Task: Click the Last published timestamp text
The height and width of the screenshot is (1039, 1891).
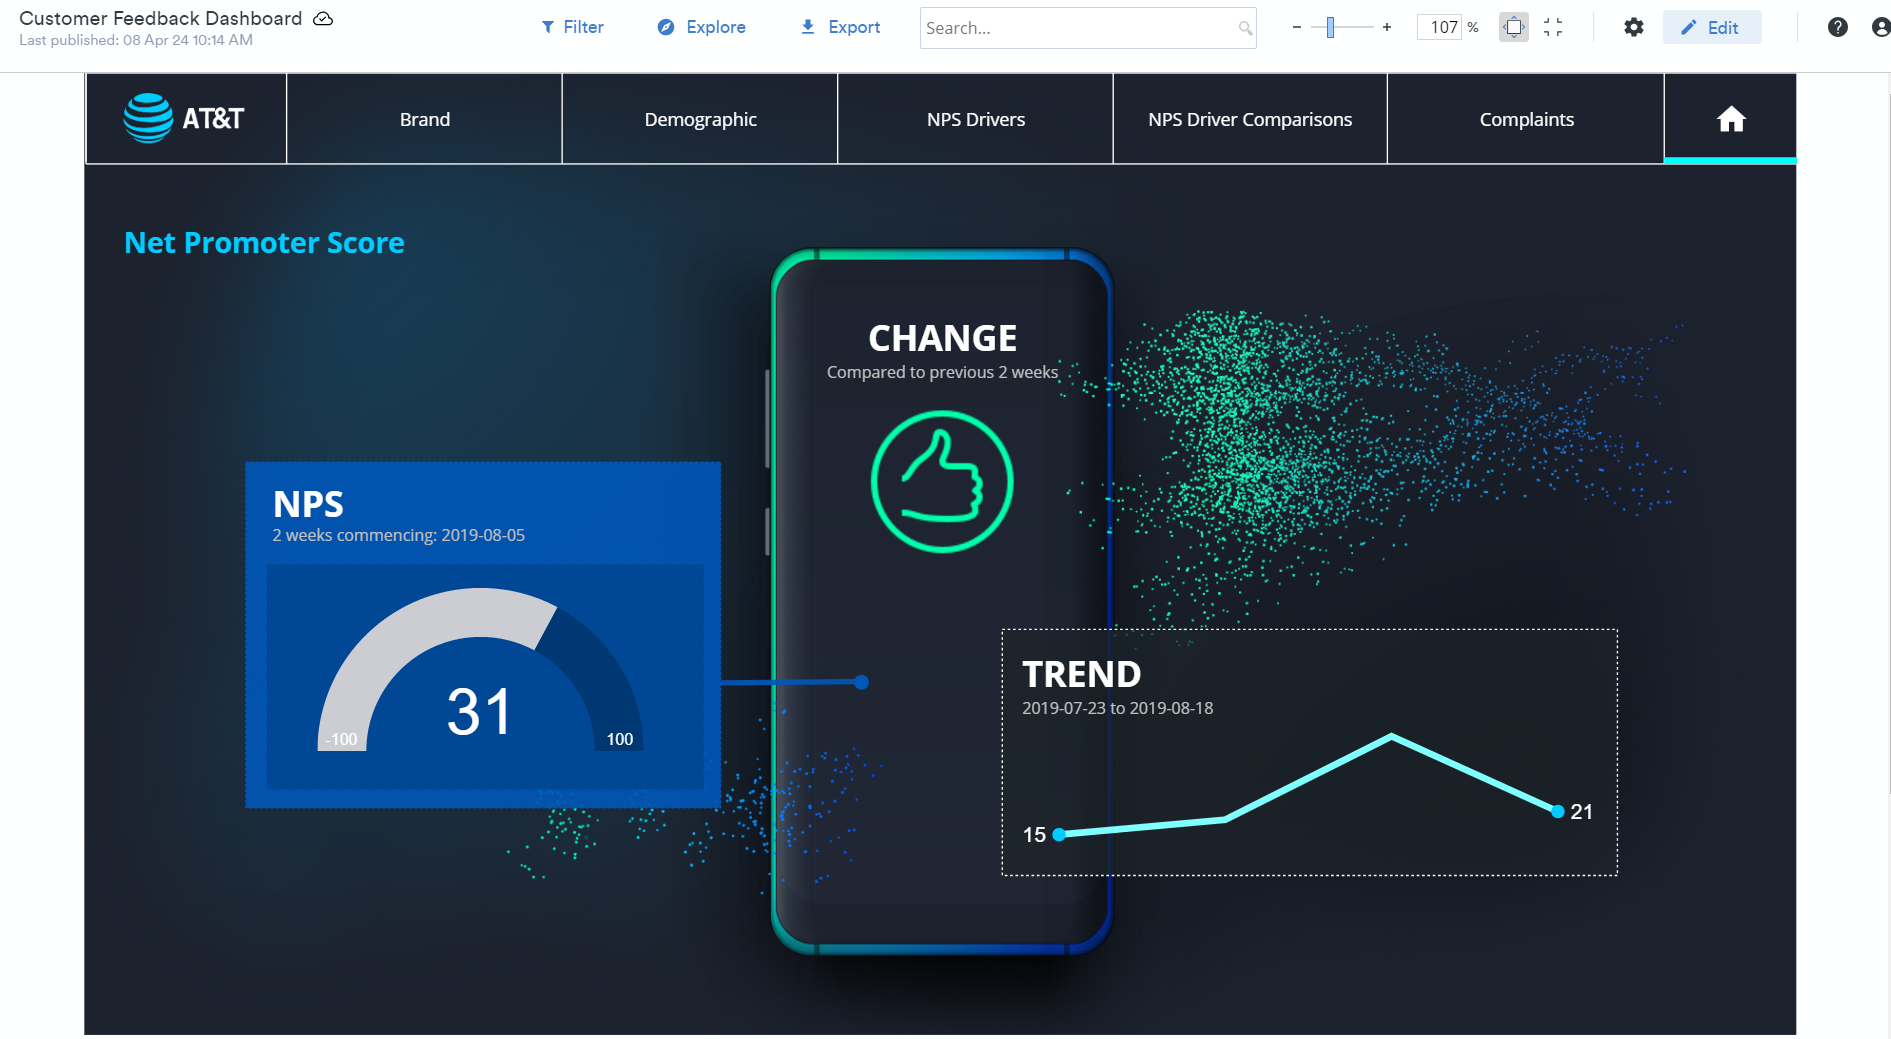Action: (136, 40)
